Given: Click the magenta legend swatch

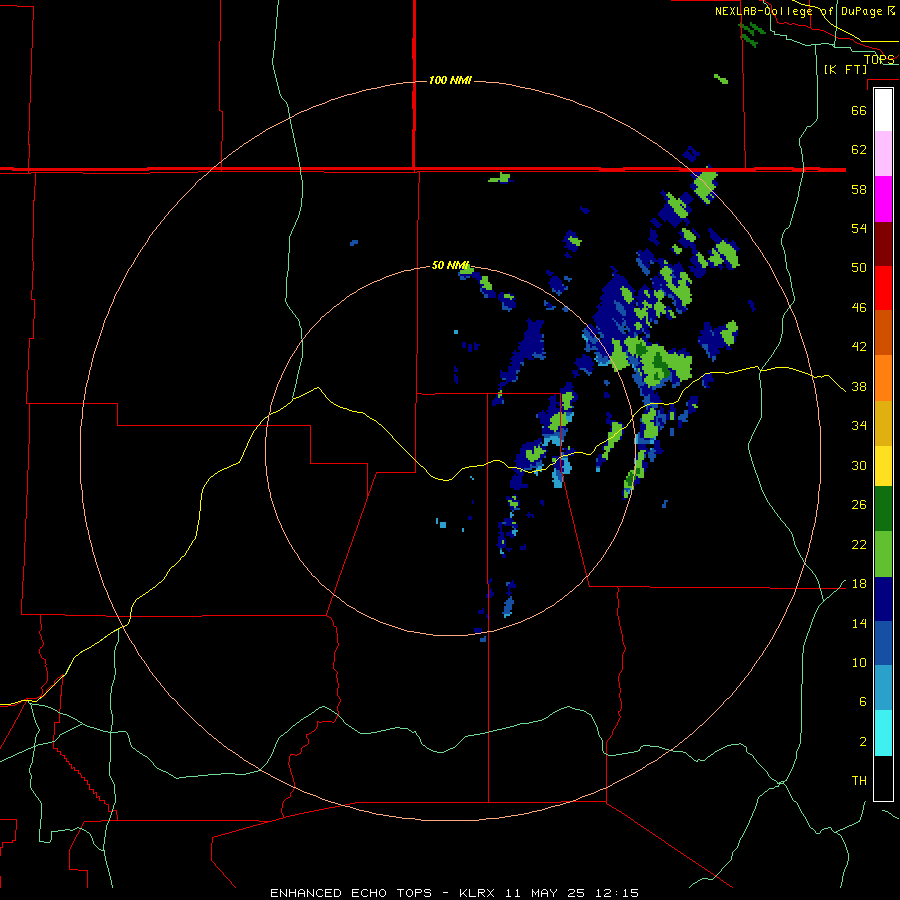Looking at the screenshot, I should 883,199.
